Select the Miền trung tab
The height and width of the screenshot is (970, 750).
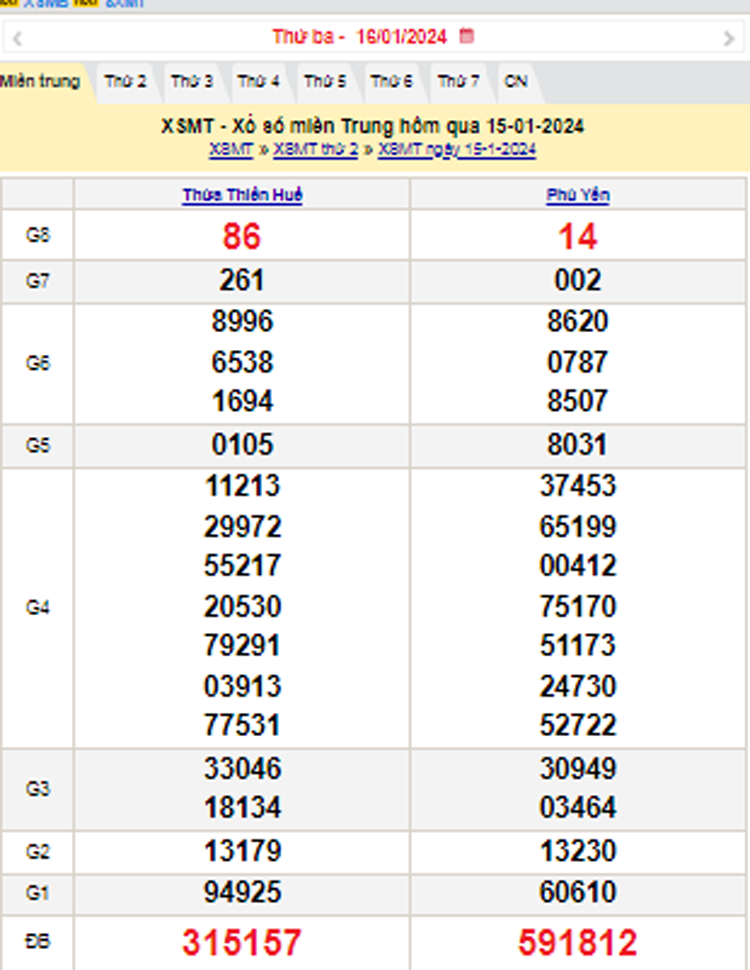pyautogui.click(x=40, y=81)
